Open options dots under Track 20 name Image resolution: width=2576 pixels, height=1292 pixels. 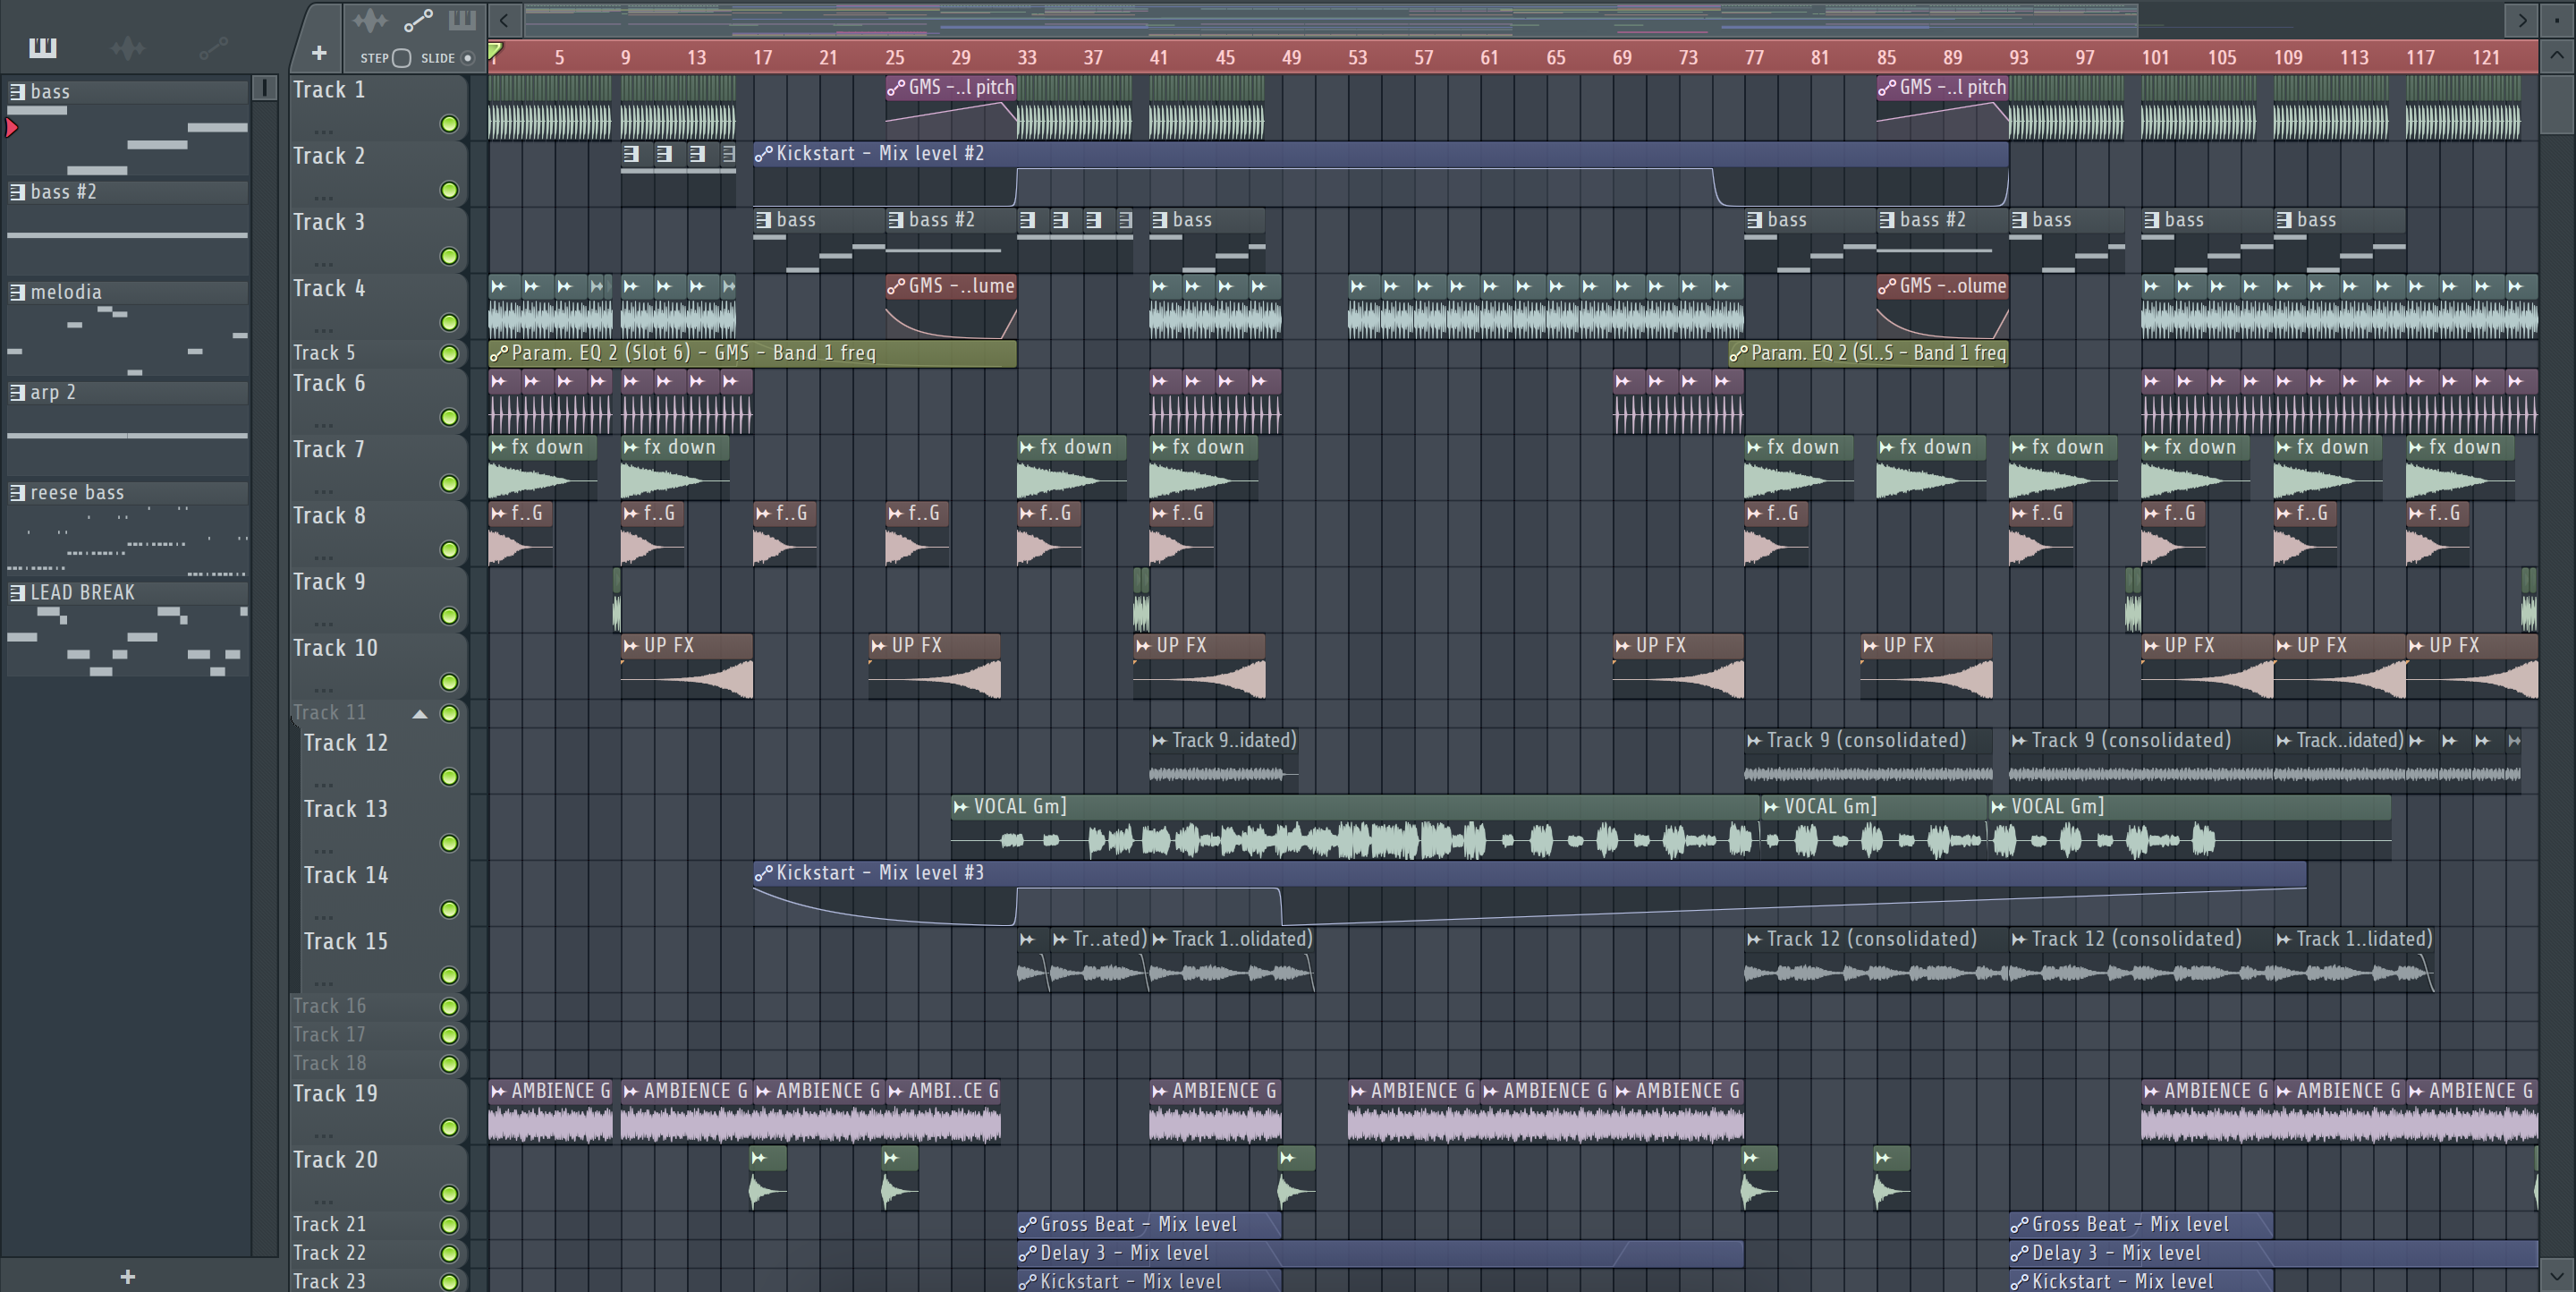pyautogui.click(x=323, y=1200)
